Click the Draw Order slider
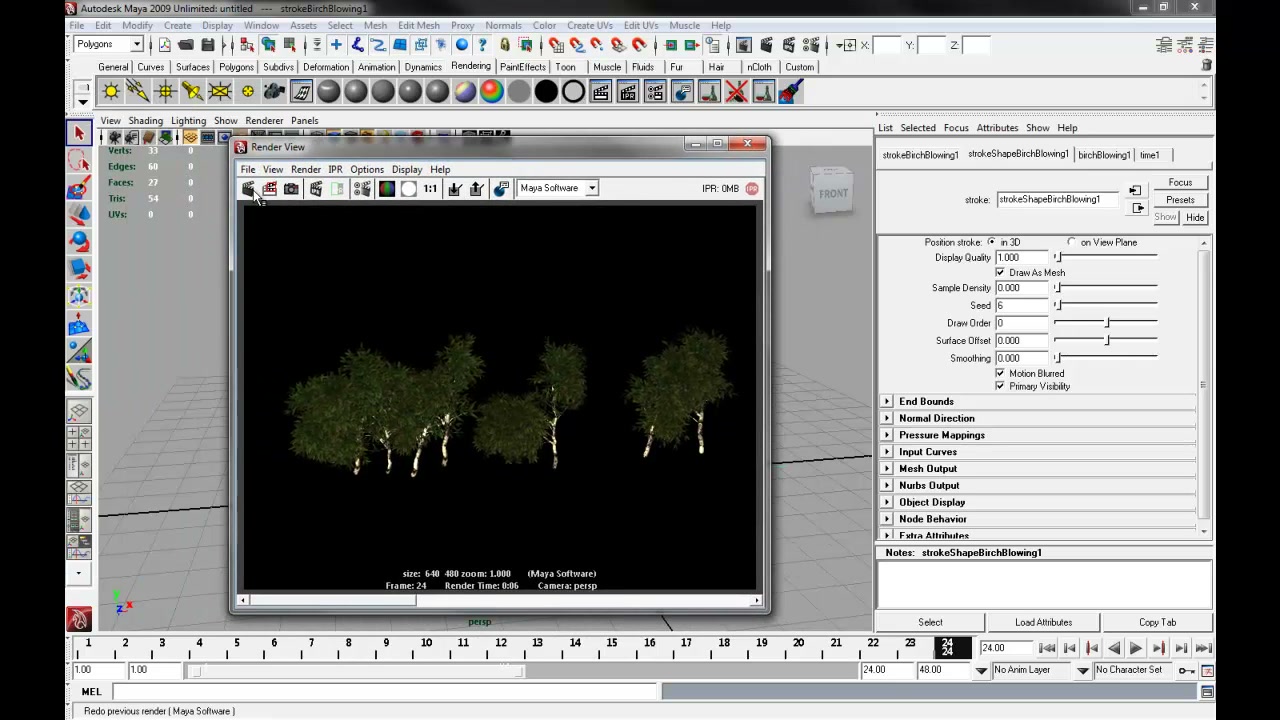The height and width of the screenshot is (720, 1280). pyautogui.click(x=1105, y=323)
